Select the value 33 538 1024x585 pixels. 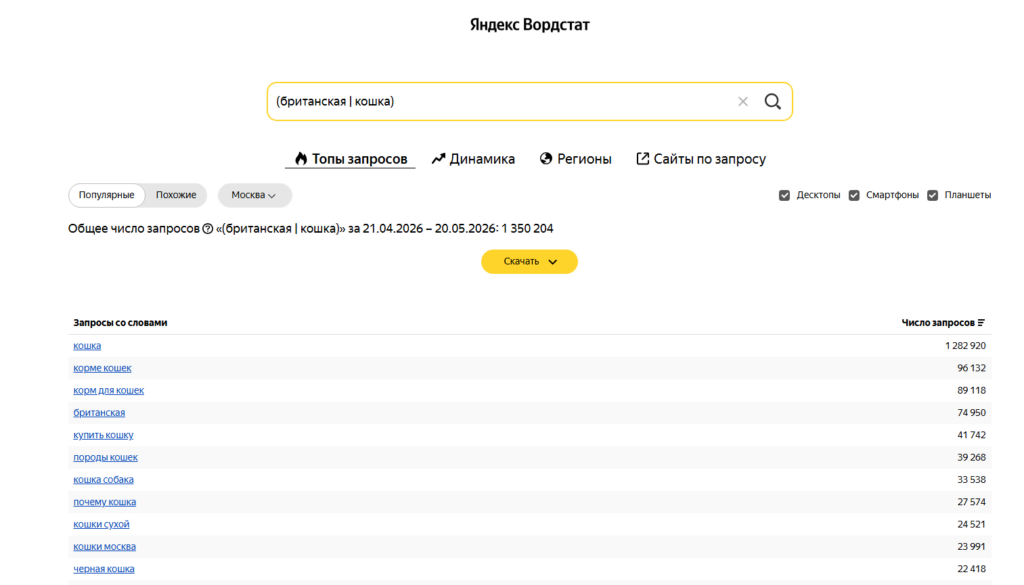(x=971, y=479)
